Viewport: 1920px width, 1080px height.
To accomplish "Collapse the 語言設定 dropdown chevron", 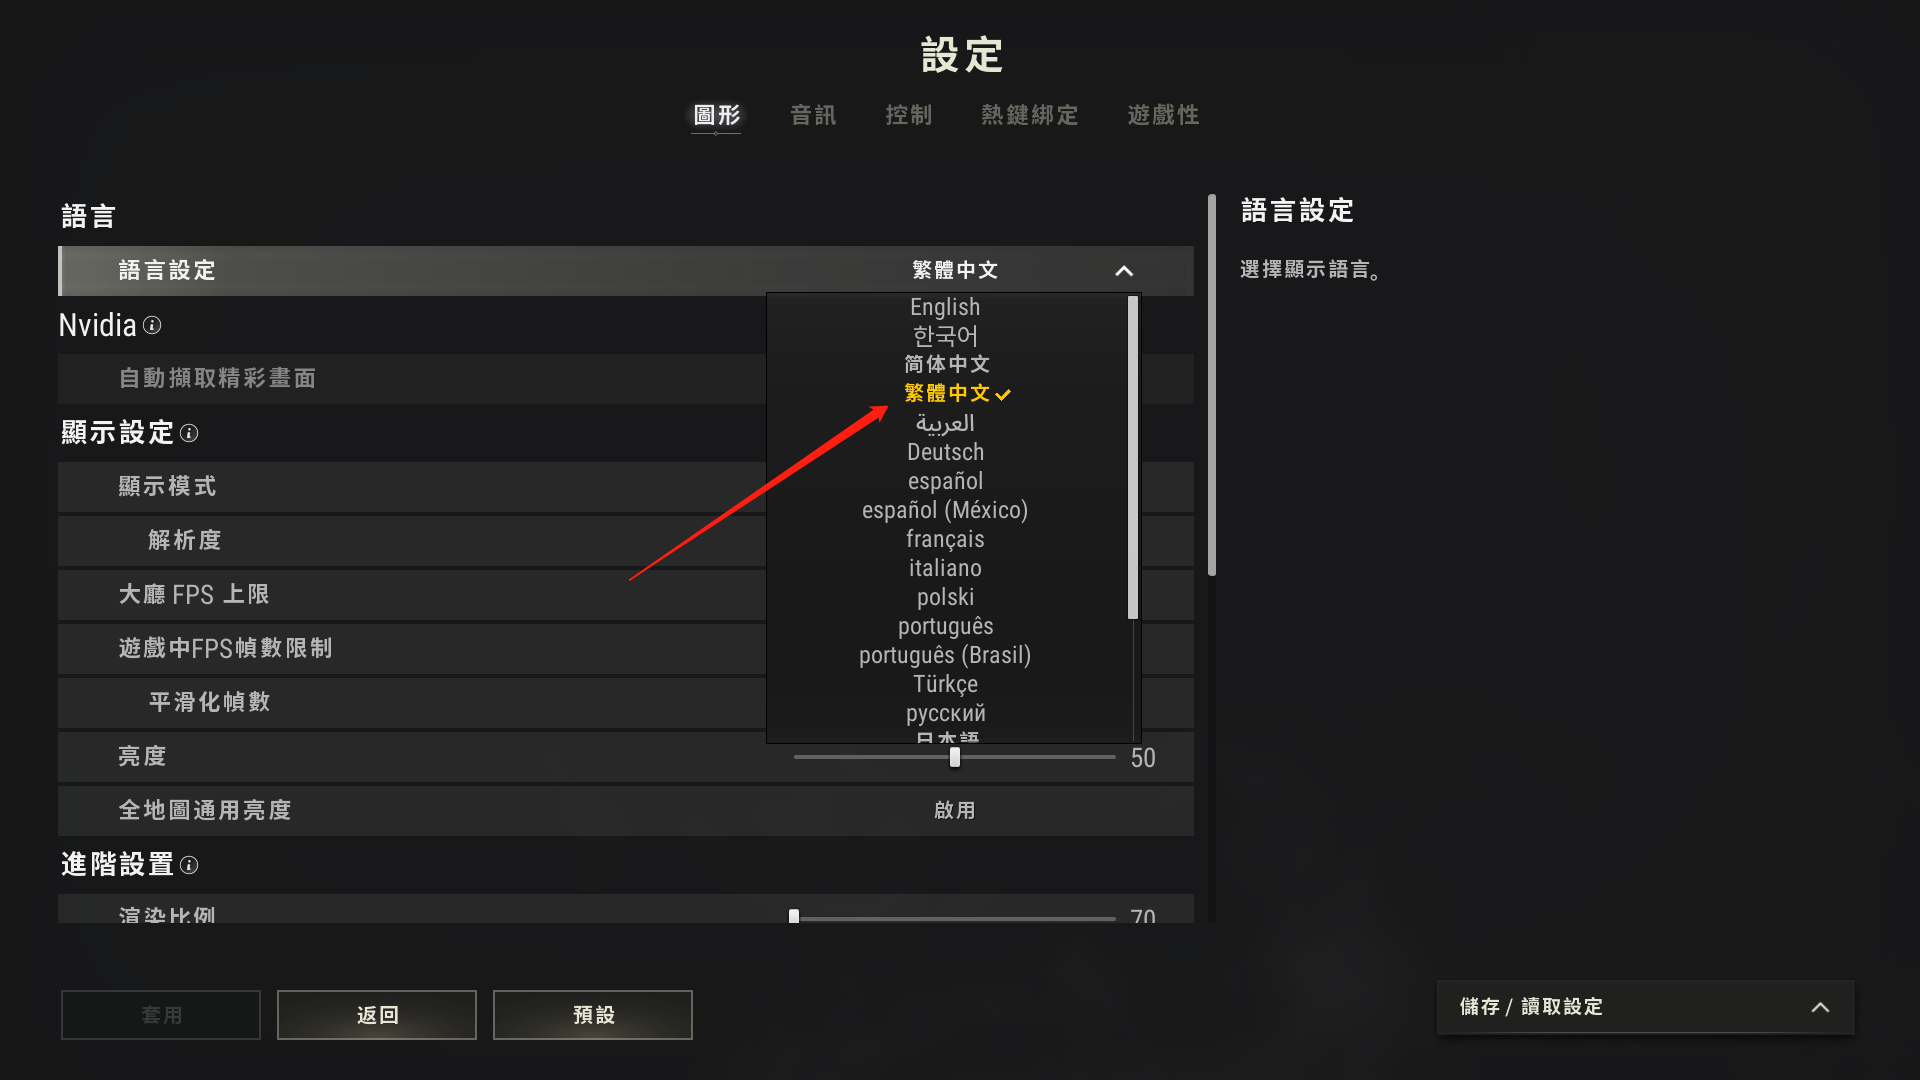I will [x=1124, y=271].
